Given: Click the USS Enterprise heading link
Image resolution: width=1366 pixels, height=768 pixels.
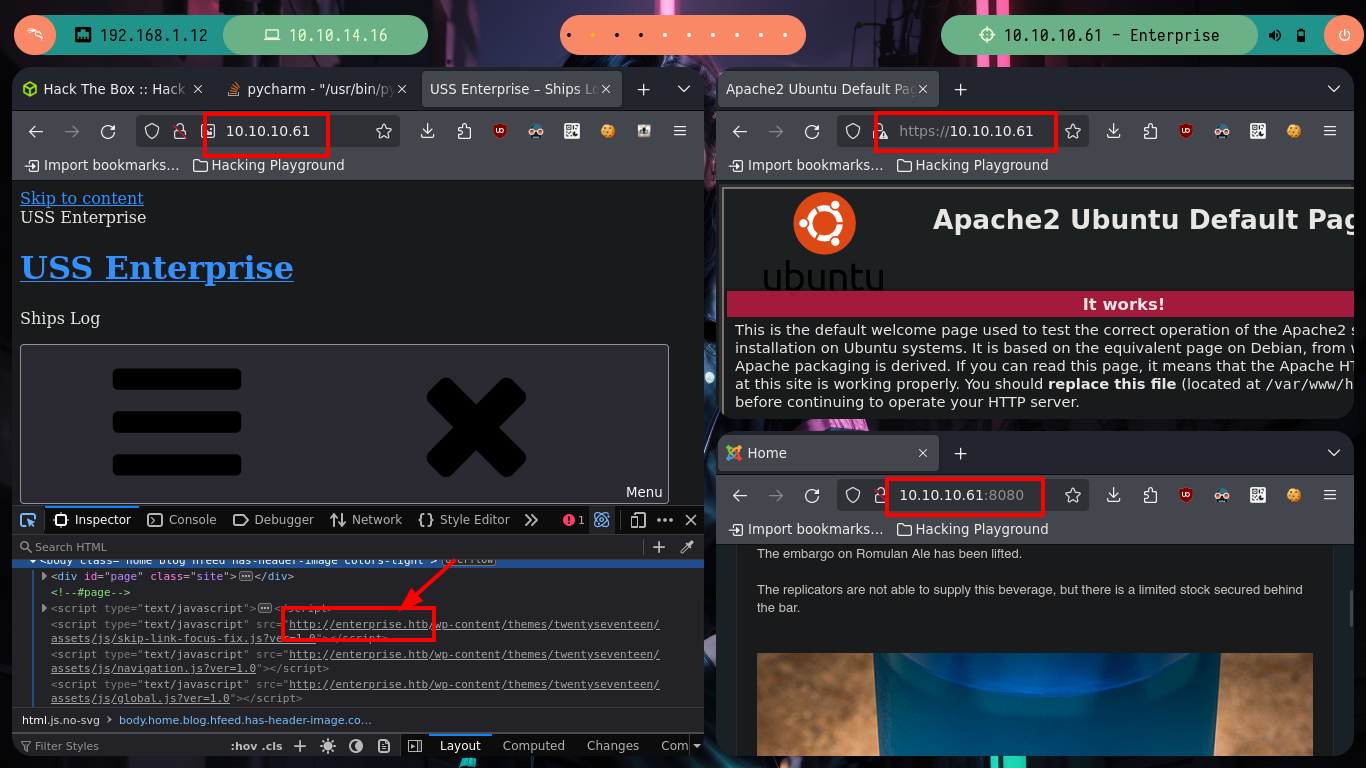Looking at the screenshot, I should 157,268.
